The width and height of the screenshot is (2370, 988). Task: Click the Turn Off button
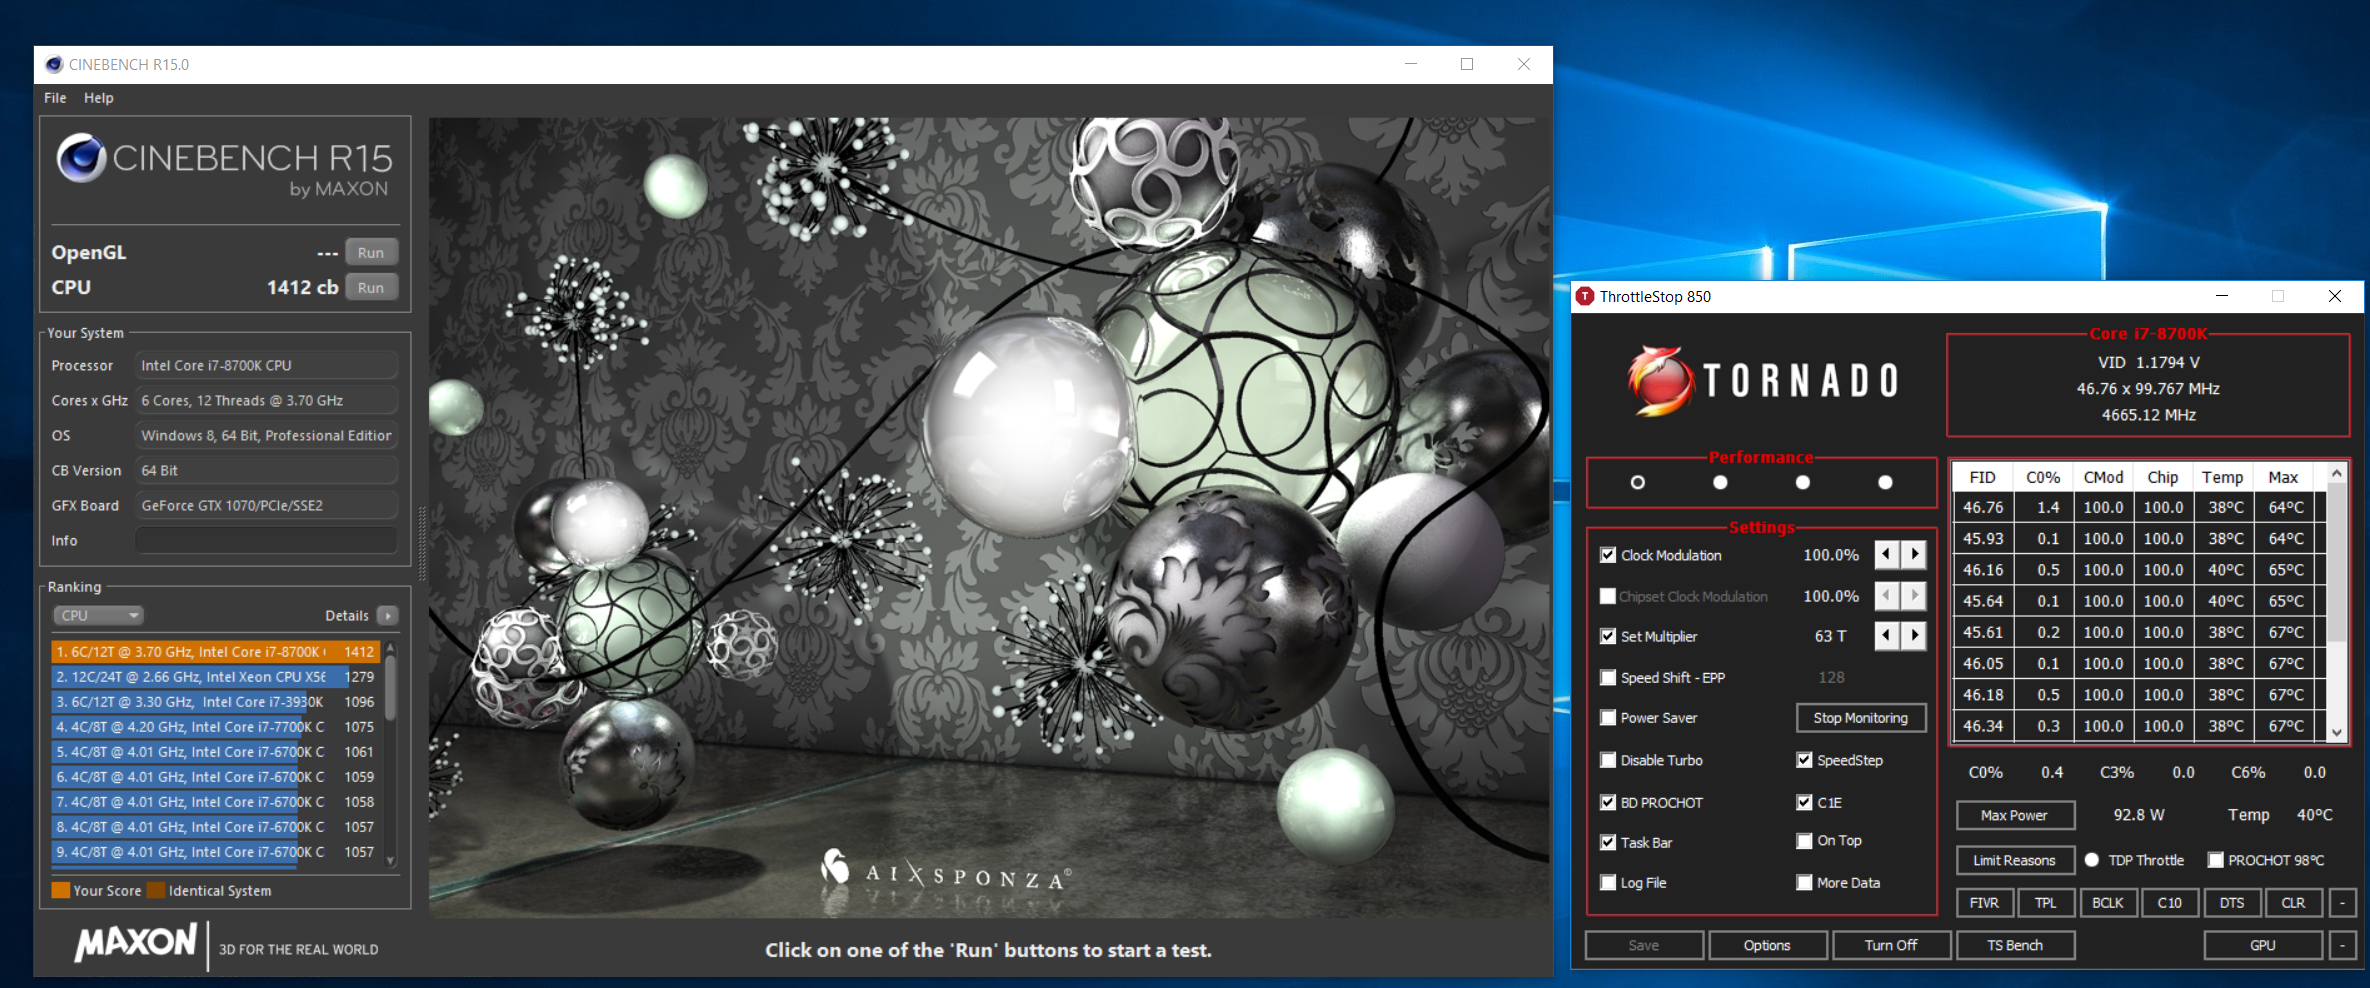pyautogui.click(x=1891, y=945)
